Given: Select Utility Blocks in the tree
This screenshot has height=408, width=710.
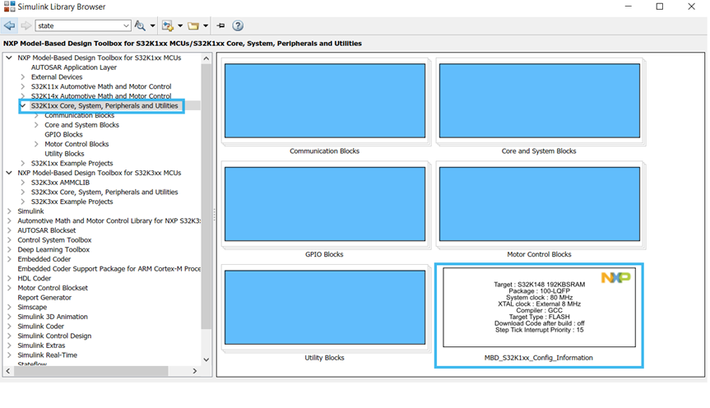Looking at the screenshot, I should 64,154.
